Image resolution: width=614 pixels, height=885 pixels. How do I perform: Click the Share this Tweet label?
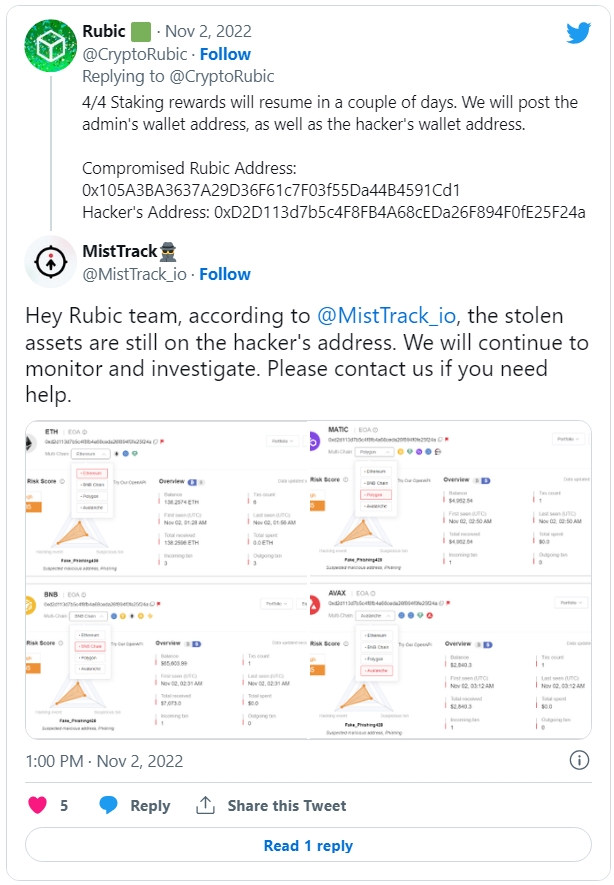point(287,805)
